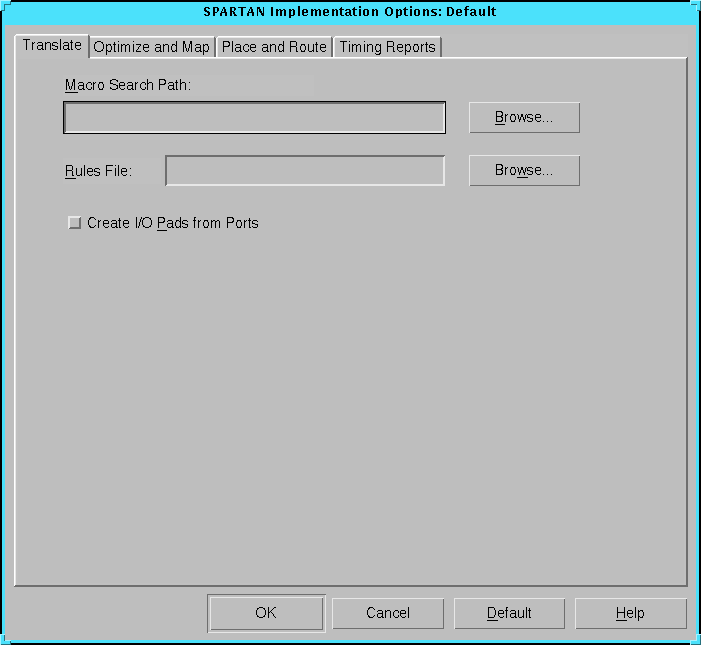701x645 pixels.
Task: Confirm the options with OK
Action: pos(266,613)
